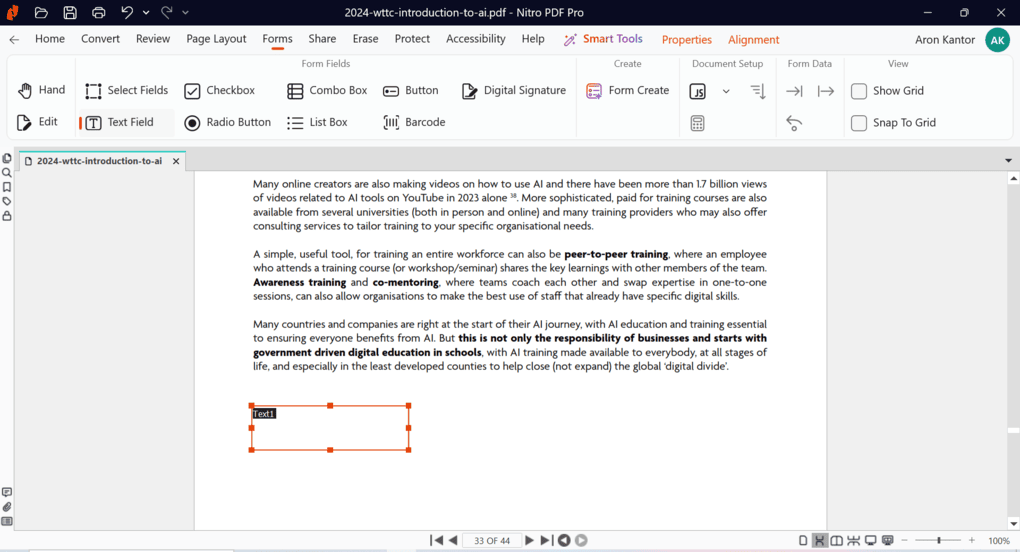Viewport: 1020px width, 552px height.
Task: Open the Convert ribbon tab
Action: coord(100,39)
